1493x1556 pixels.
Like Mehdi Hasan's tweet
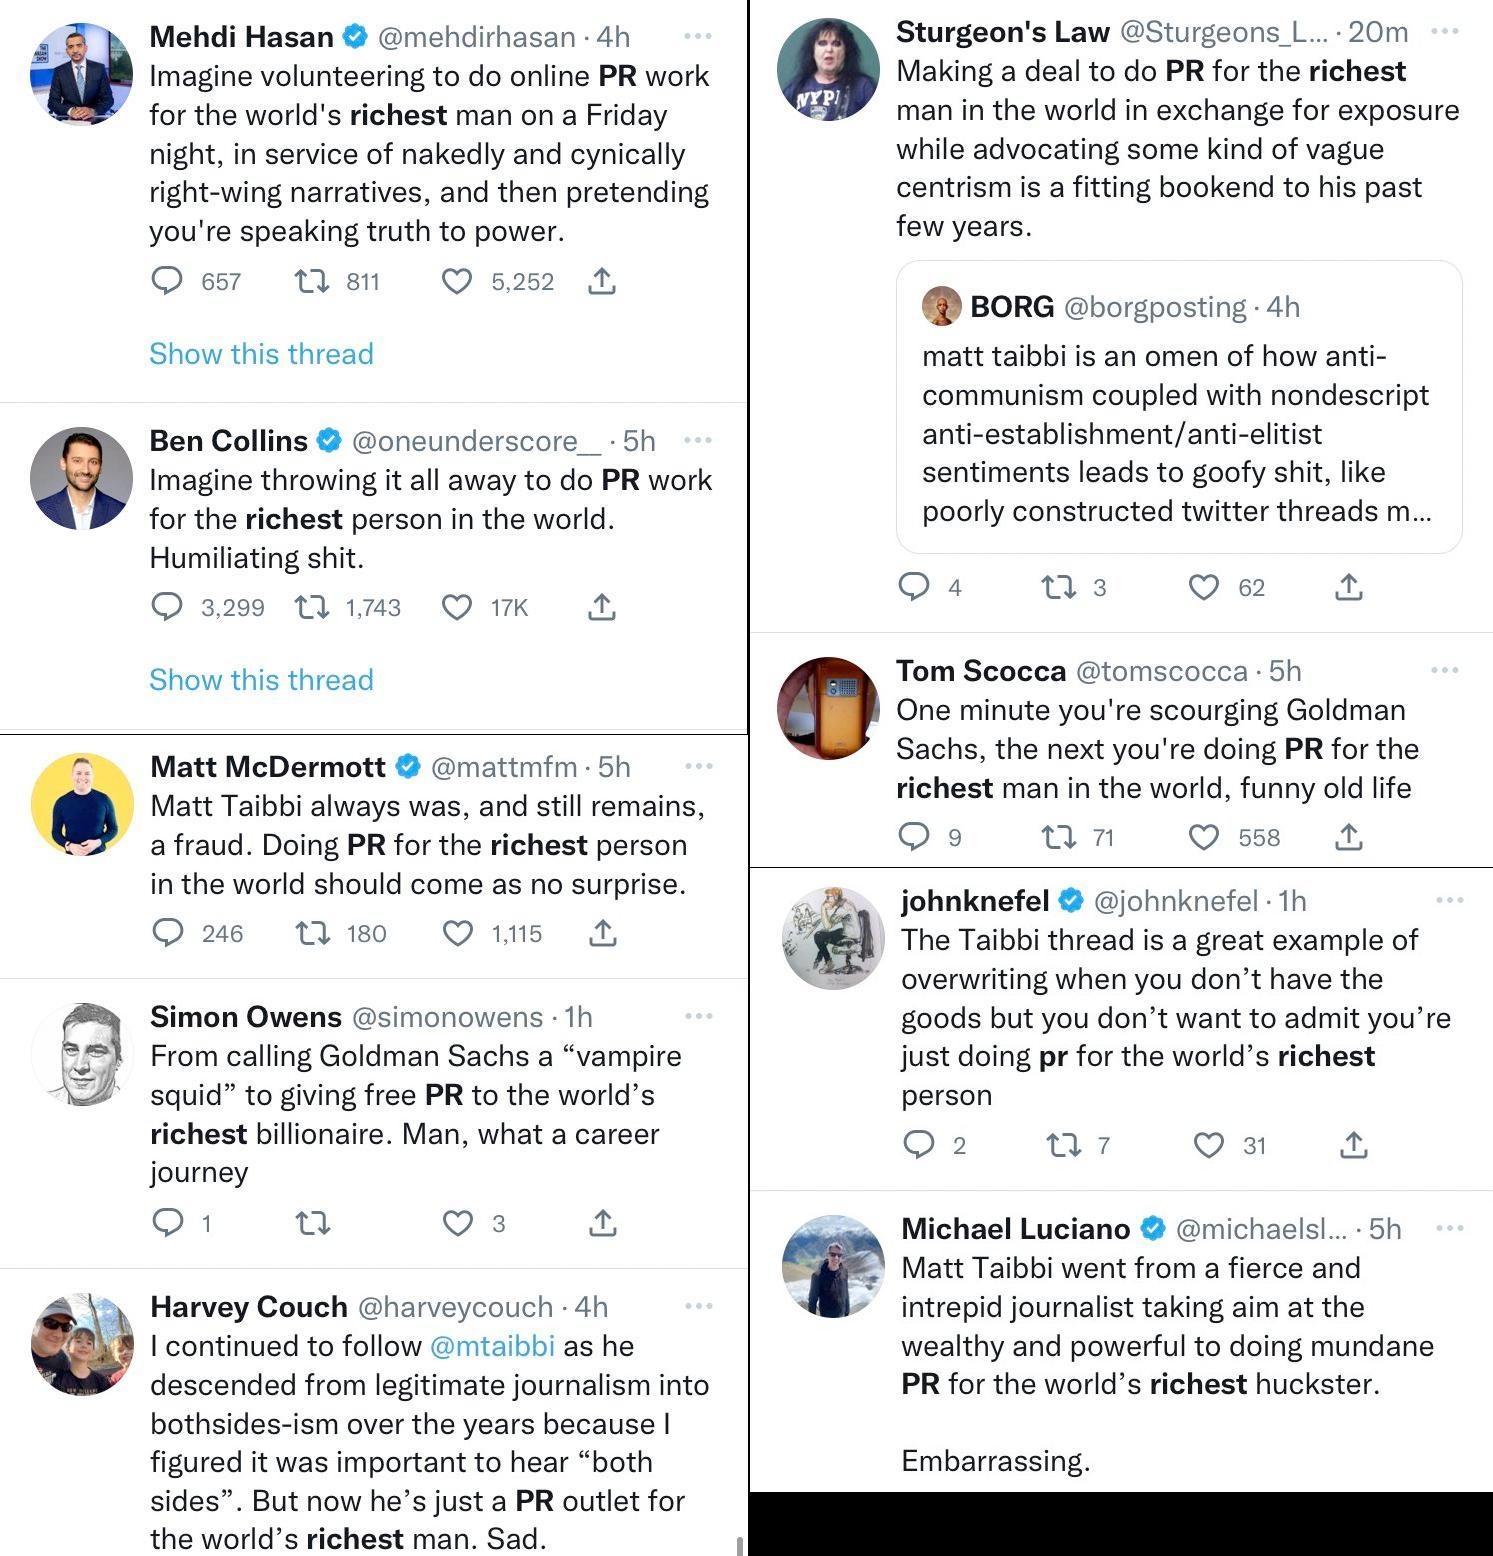457,282
